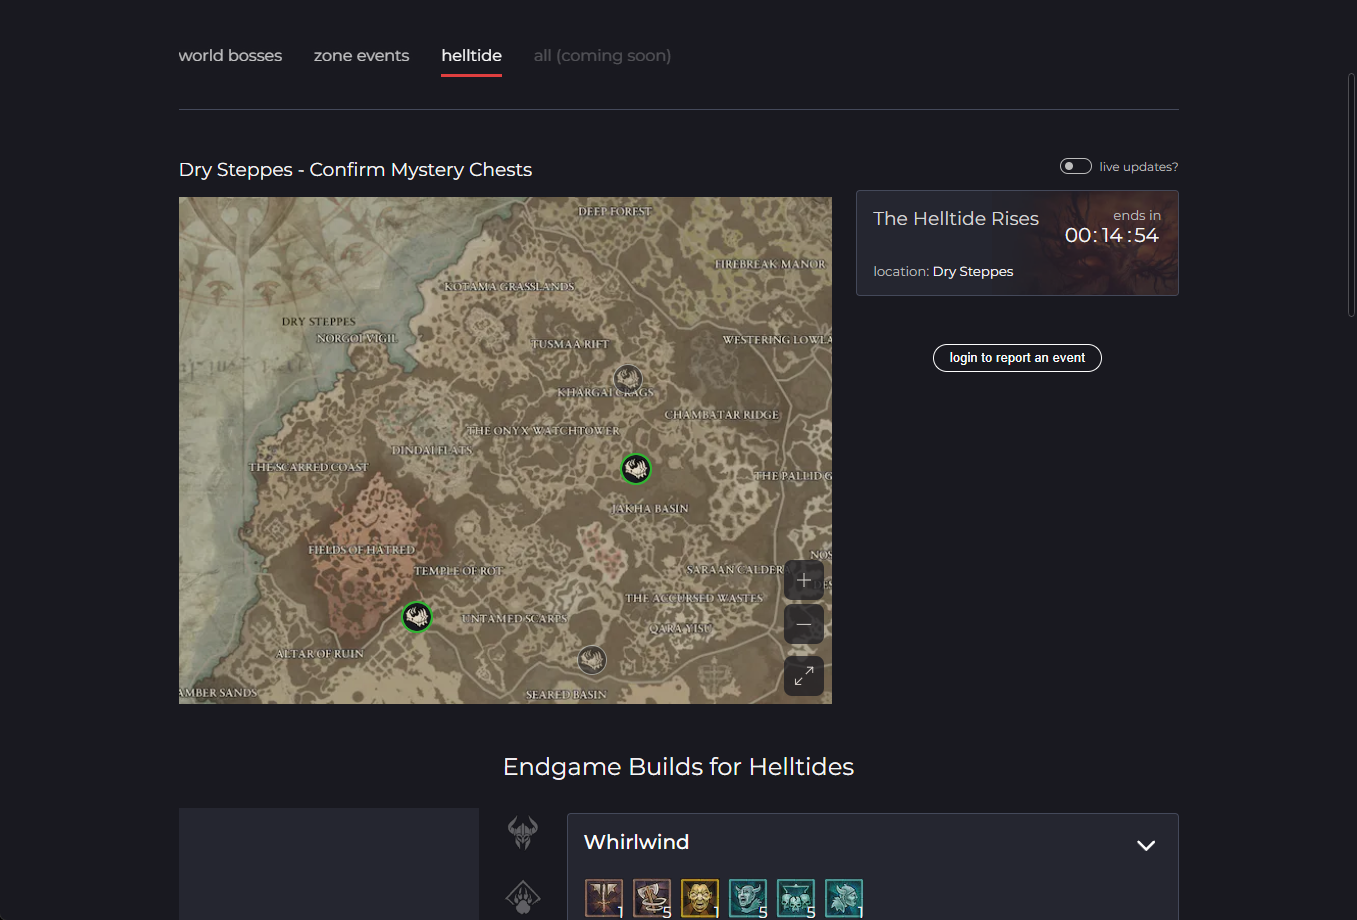Click the Whirlwind build title
This screenshot has height=920, width=1357.
coord(637,842)
